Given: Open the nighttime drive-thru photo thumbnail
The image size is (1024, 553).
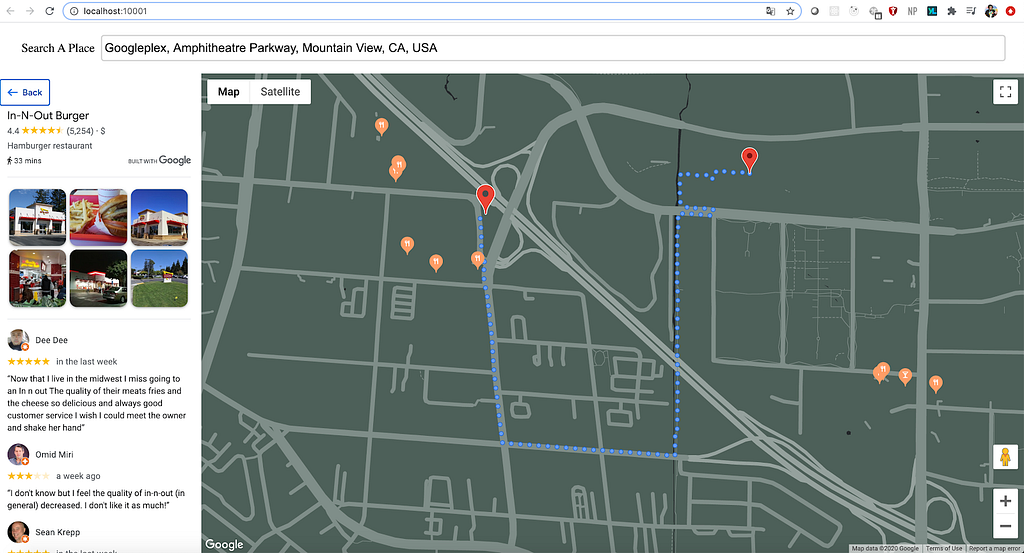Looking at the screenshot, I should coord(98,278).
